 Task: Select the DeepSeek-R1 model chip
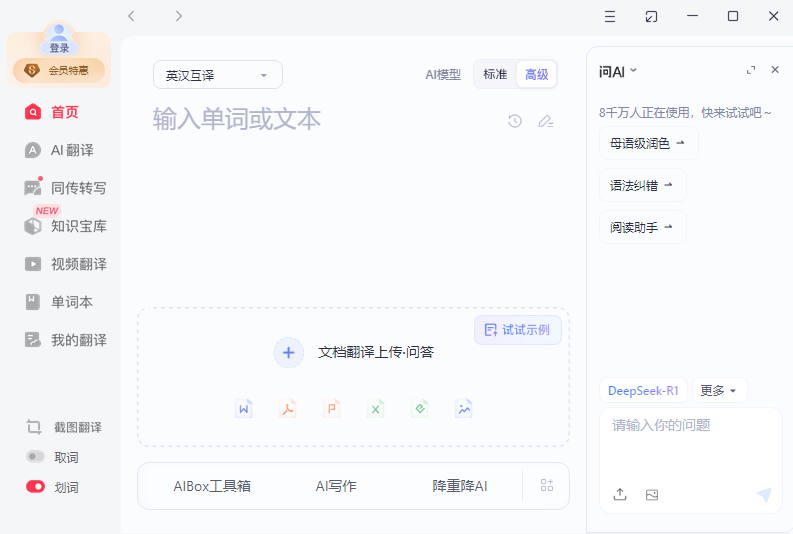(643, 390)
